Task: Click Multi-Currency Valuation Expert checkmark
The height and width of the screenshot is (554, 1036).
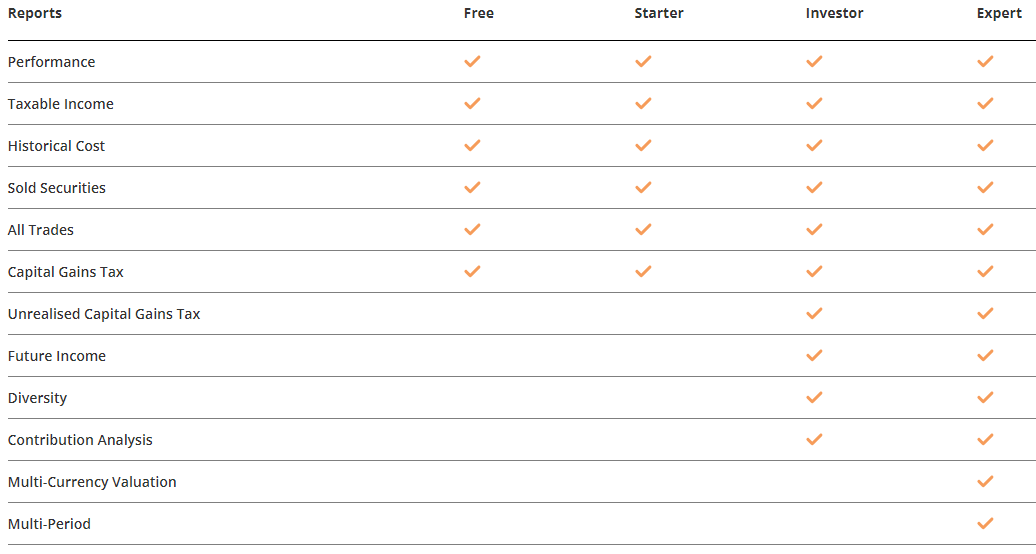Action: click(985, 481)
